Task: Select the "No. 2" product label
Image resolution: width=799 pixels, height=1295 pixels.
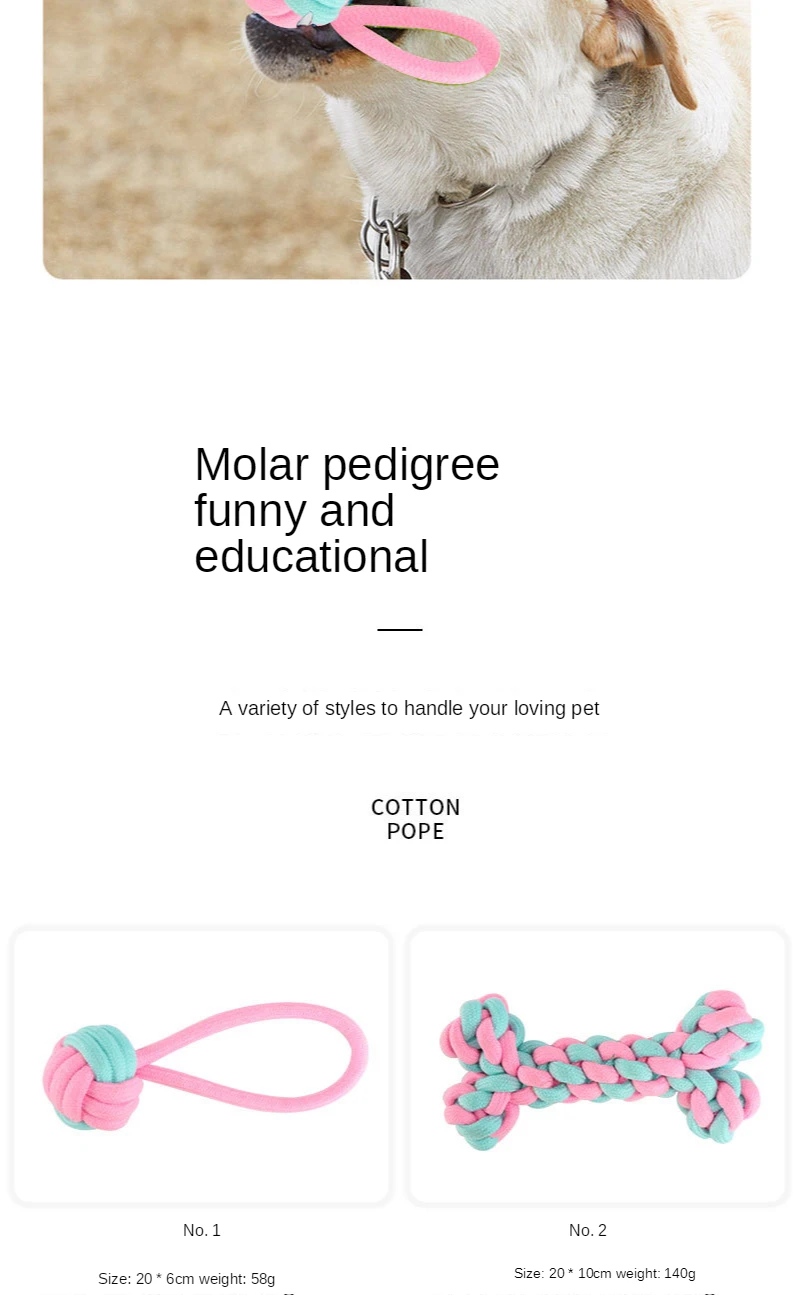Action: [588, 1230]
